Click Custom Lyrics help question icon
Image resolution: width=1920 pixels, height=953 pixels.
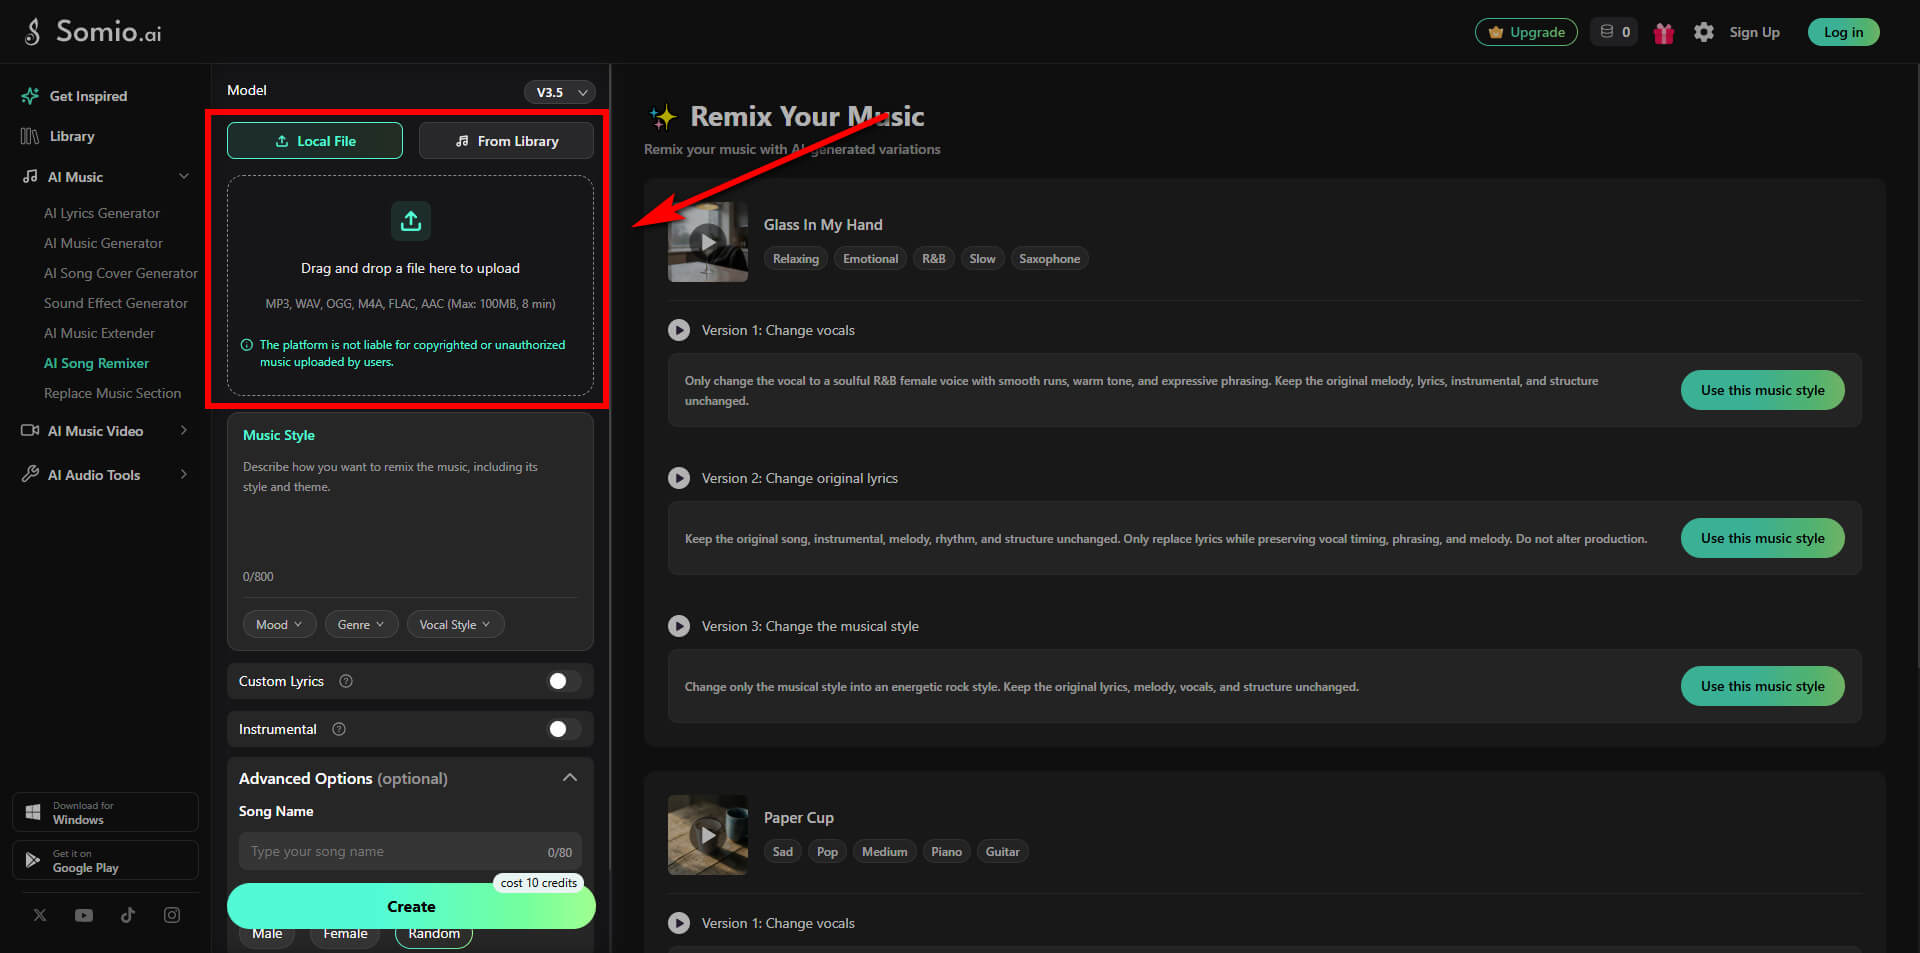coord(346,681)
